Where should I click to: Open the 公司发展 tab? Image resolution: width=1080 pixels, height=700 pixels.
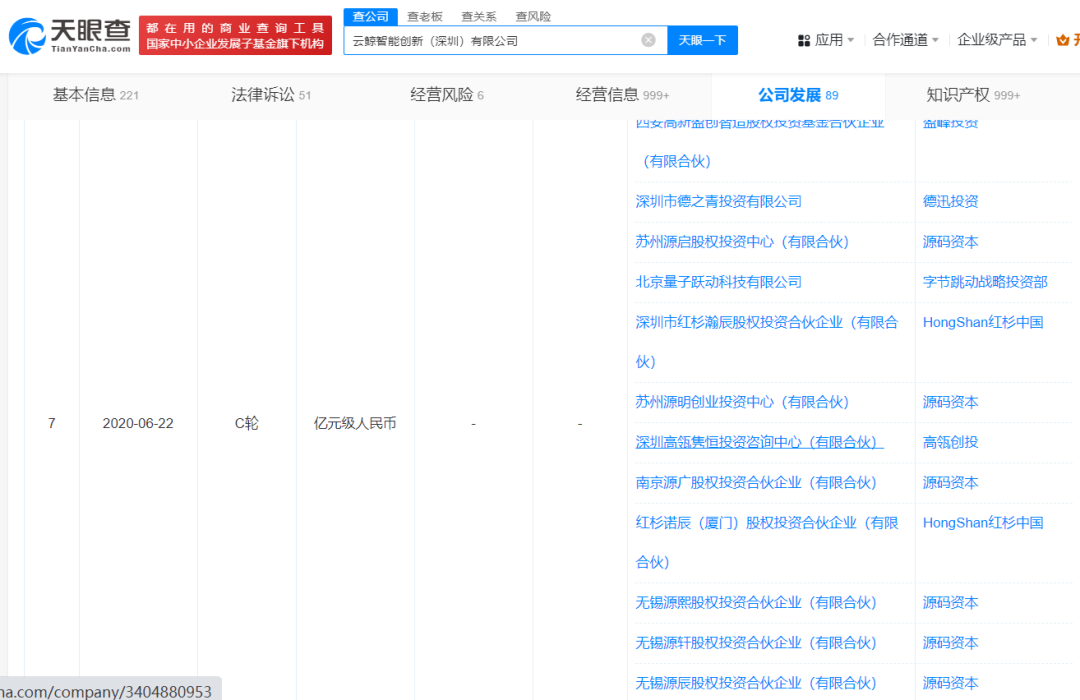[x=798, y=95]
